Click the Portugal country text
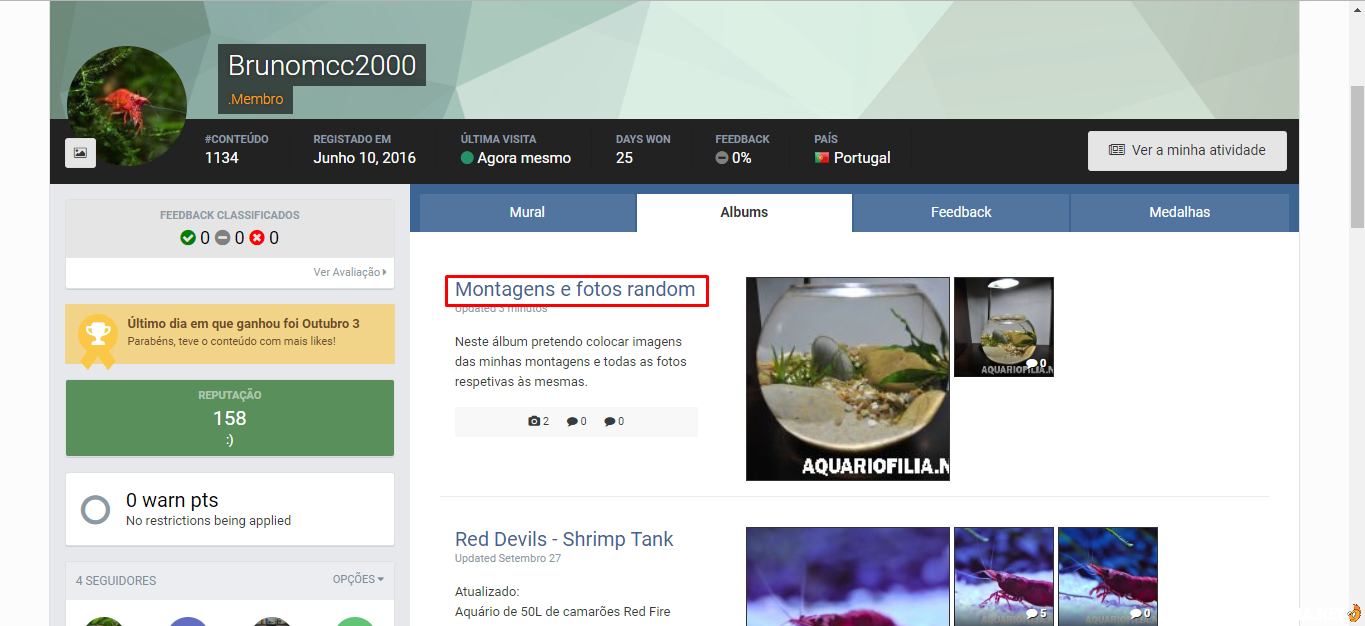The image size is (1365, 626). click(x=862, y=158)
